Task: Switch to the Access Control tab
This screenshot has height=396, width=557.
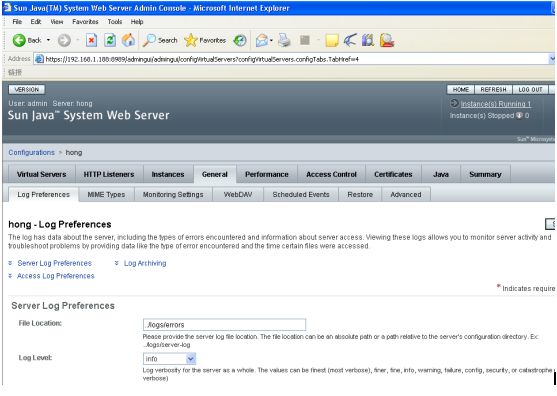Action: [x=331, y=174]
